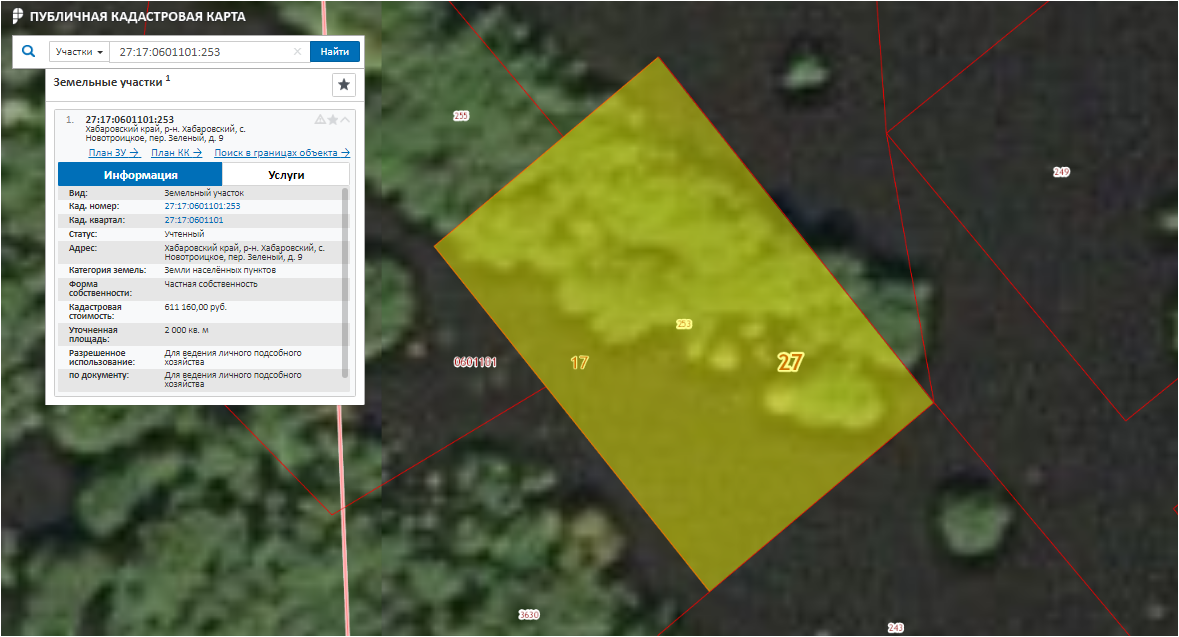Open the cadastral quarter 27:17:0601101 link
This screenshot has width=1179, height=637.
[x=194, y=220]
